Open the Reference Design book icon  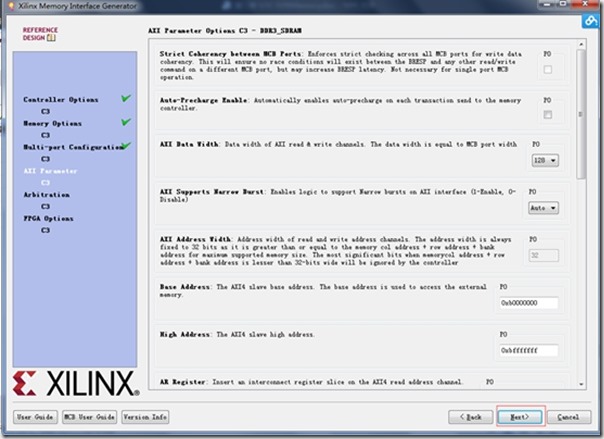pyautogui.click(x=51, y=38)
